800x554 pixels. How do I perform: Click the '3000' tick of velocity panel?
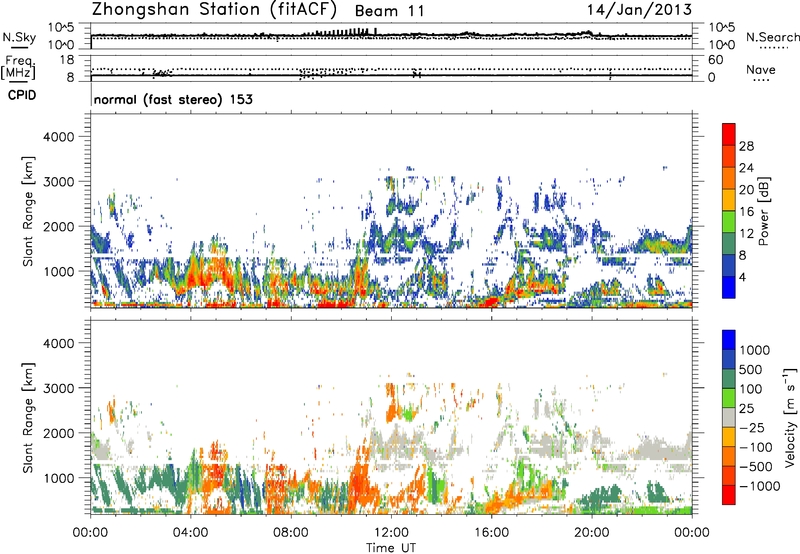click(60, 388)
